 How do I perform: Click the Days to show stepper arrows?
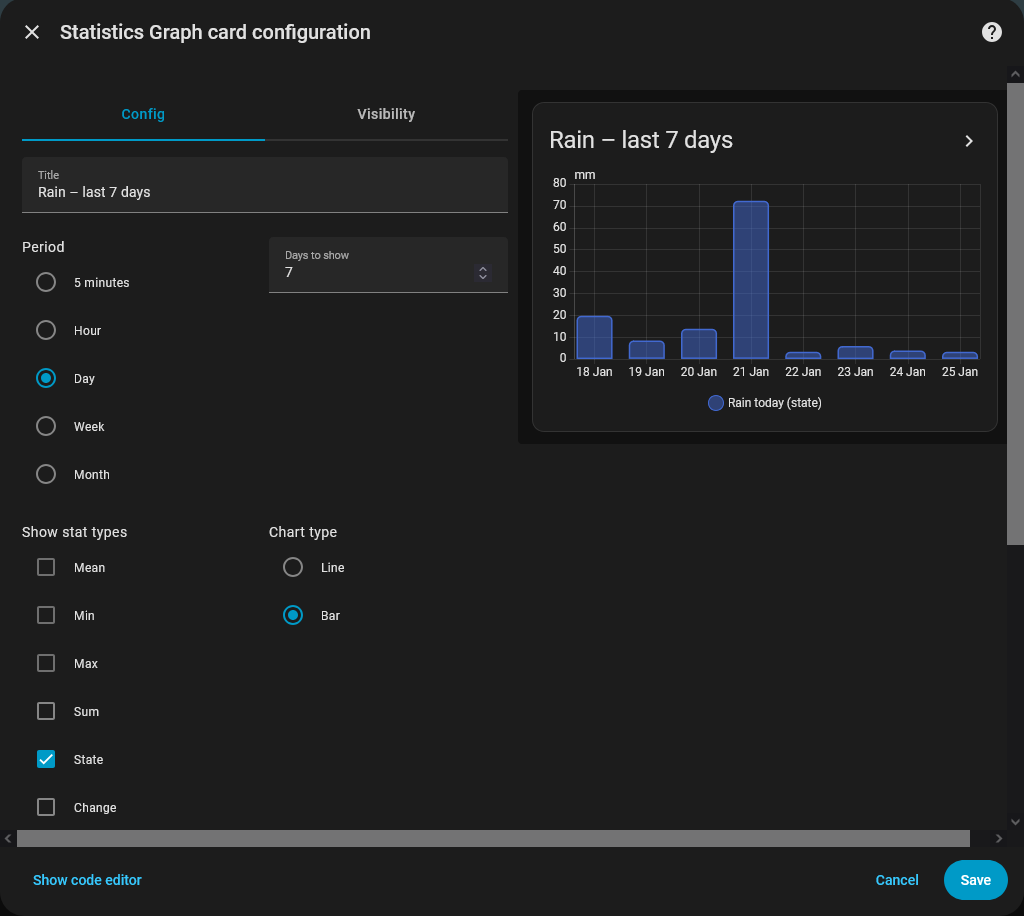click(483, 272)
